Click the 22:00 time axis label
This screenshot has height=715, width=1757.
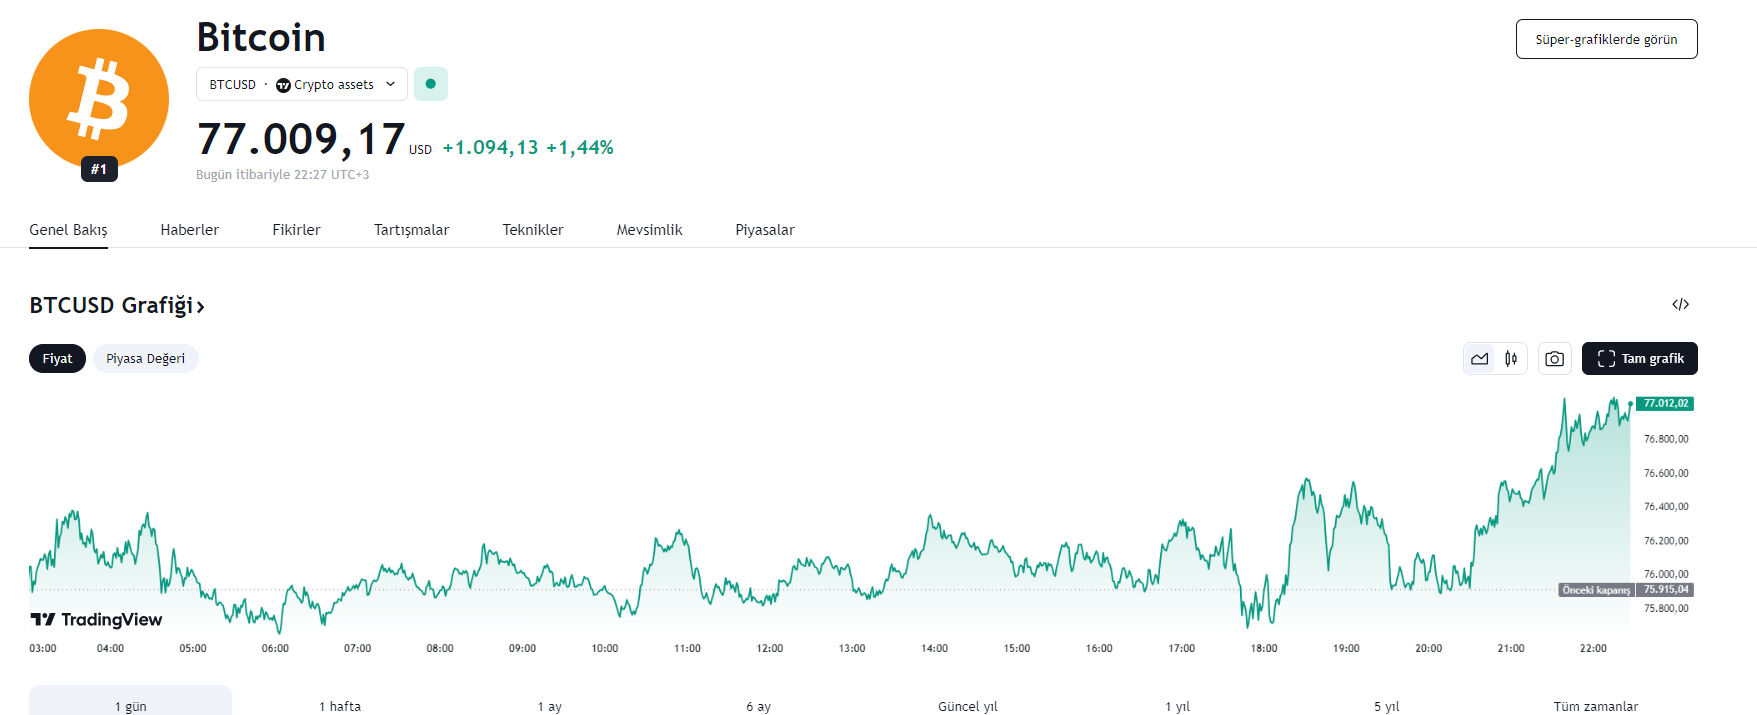1593,649
